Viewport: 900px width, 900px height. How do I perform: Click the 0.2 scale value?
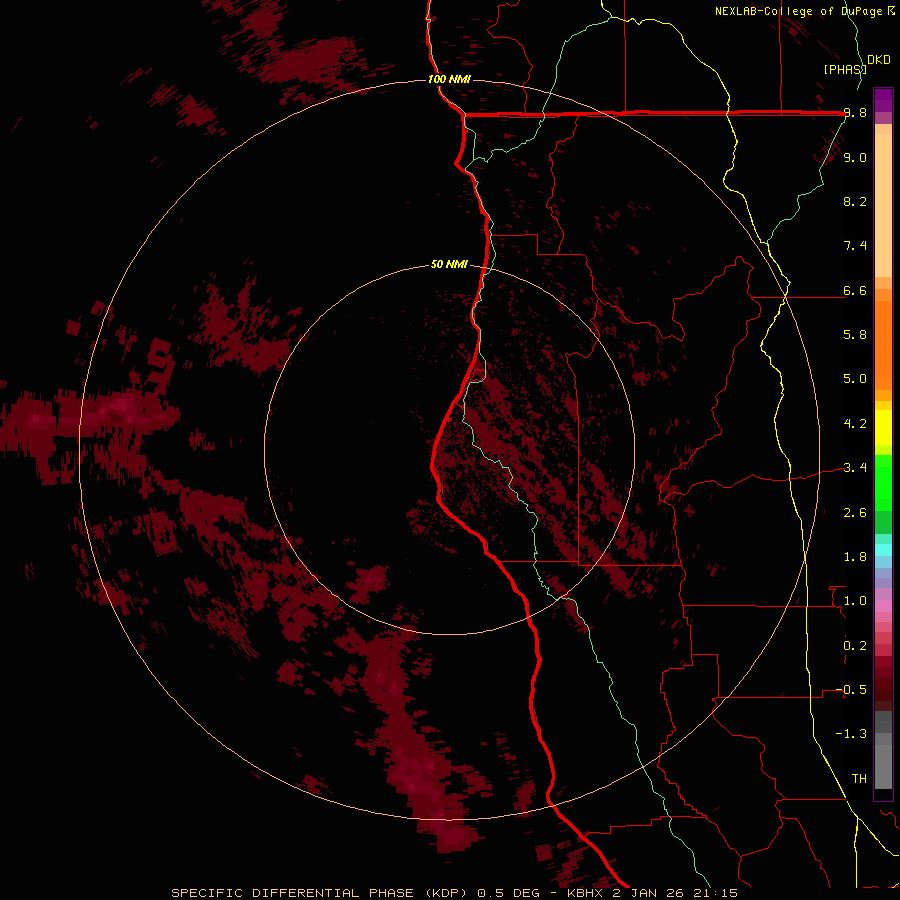(855, 646)
